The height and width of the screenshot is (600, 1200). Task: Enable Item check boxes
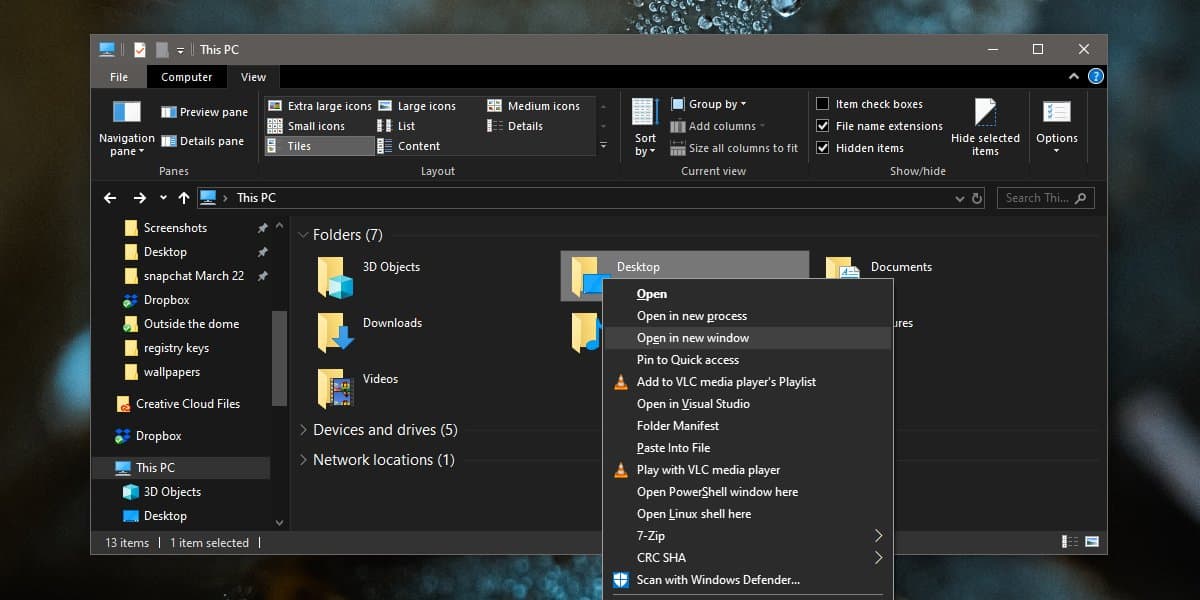[x=824, y=103]
